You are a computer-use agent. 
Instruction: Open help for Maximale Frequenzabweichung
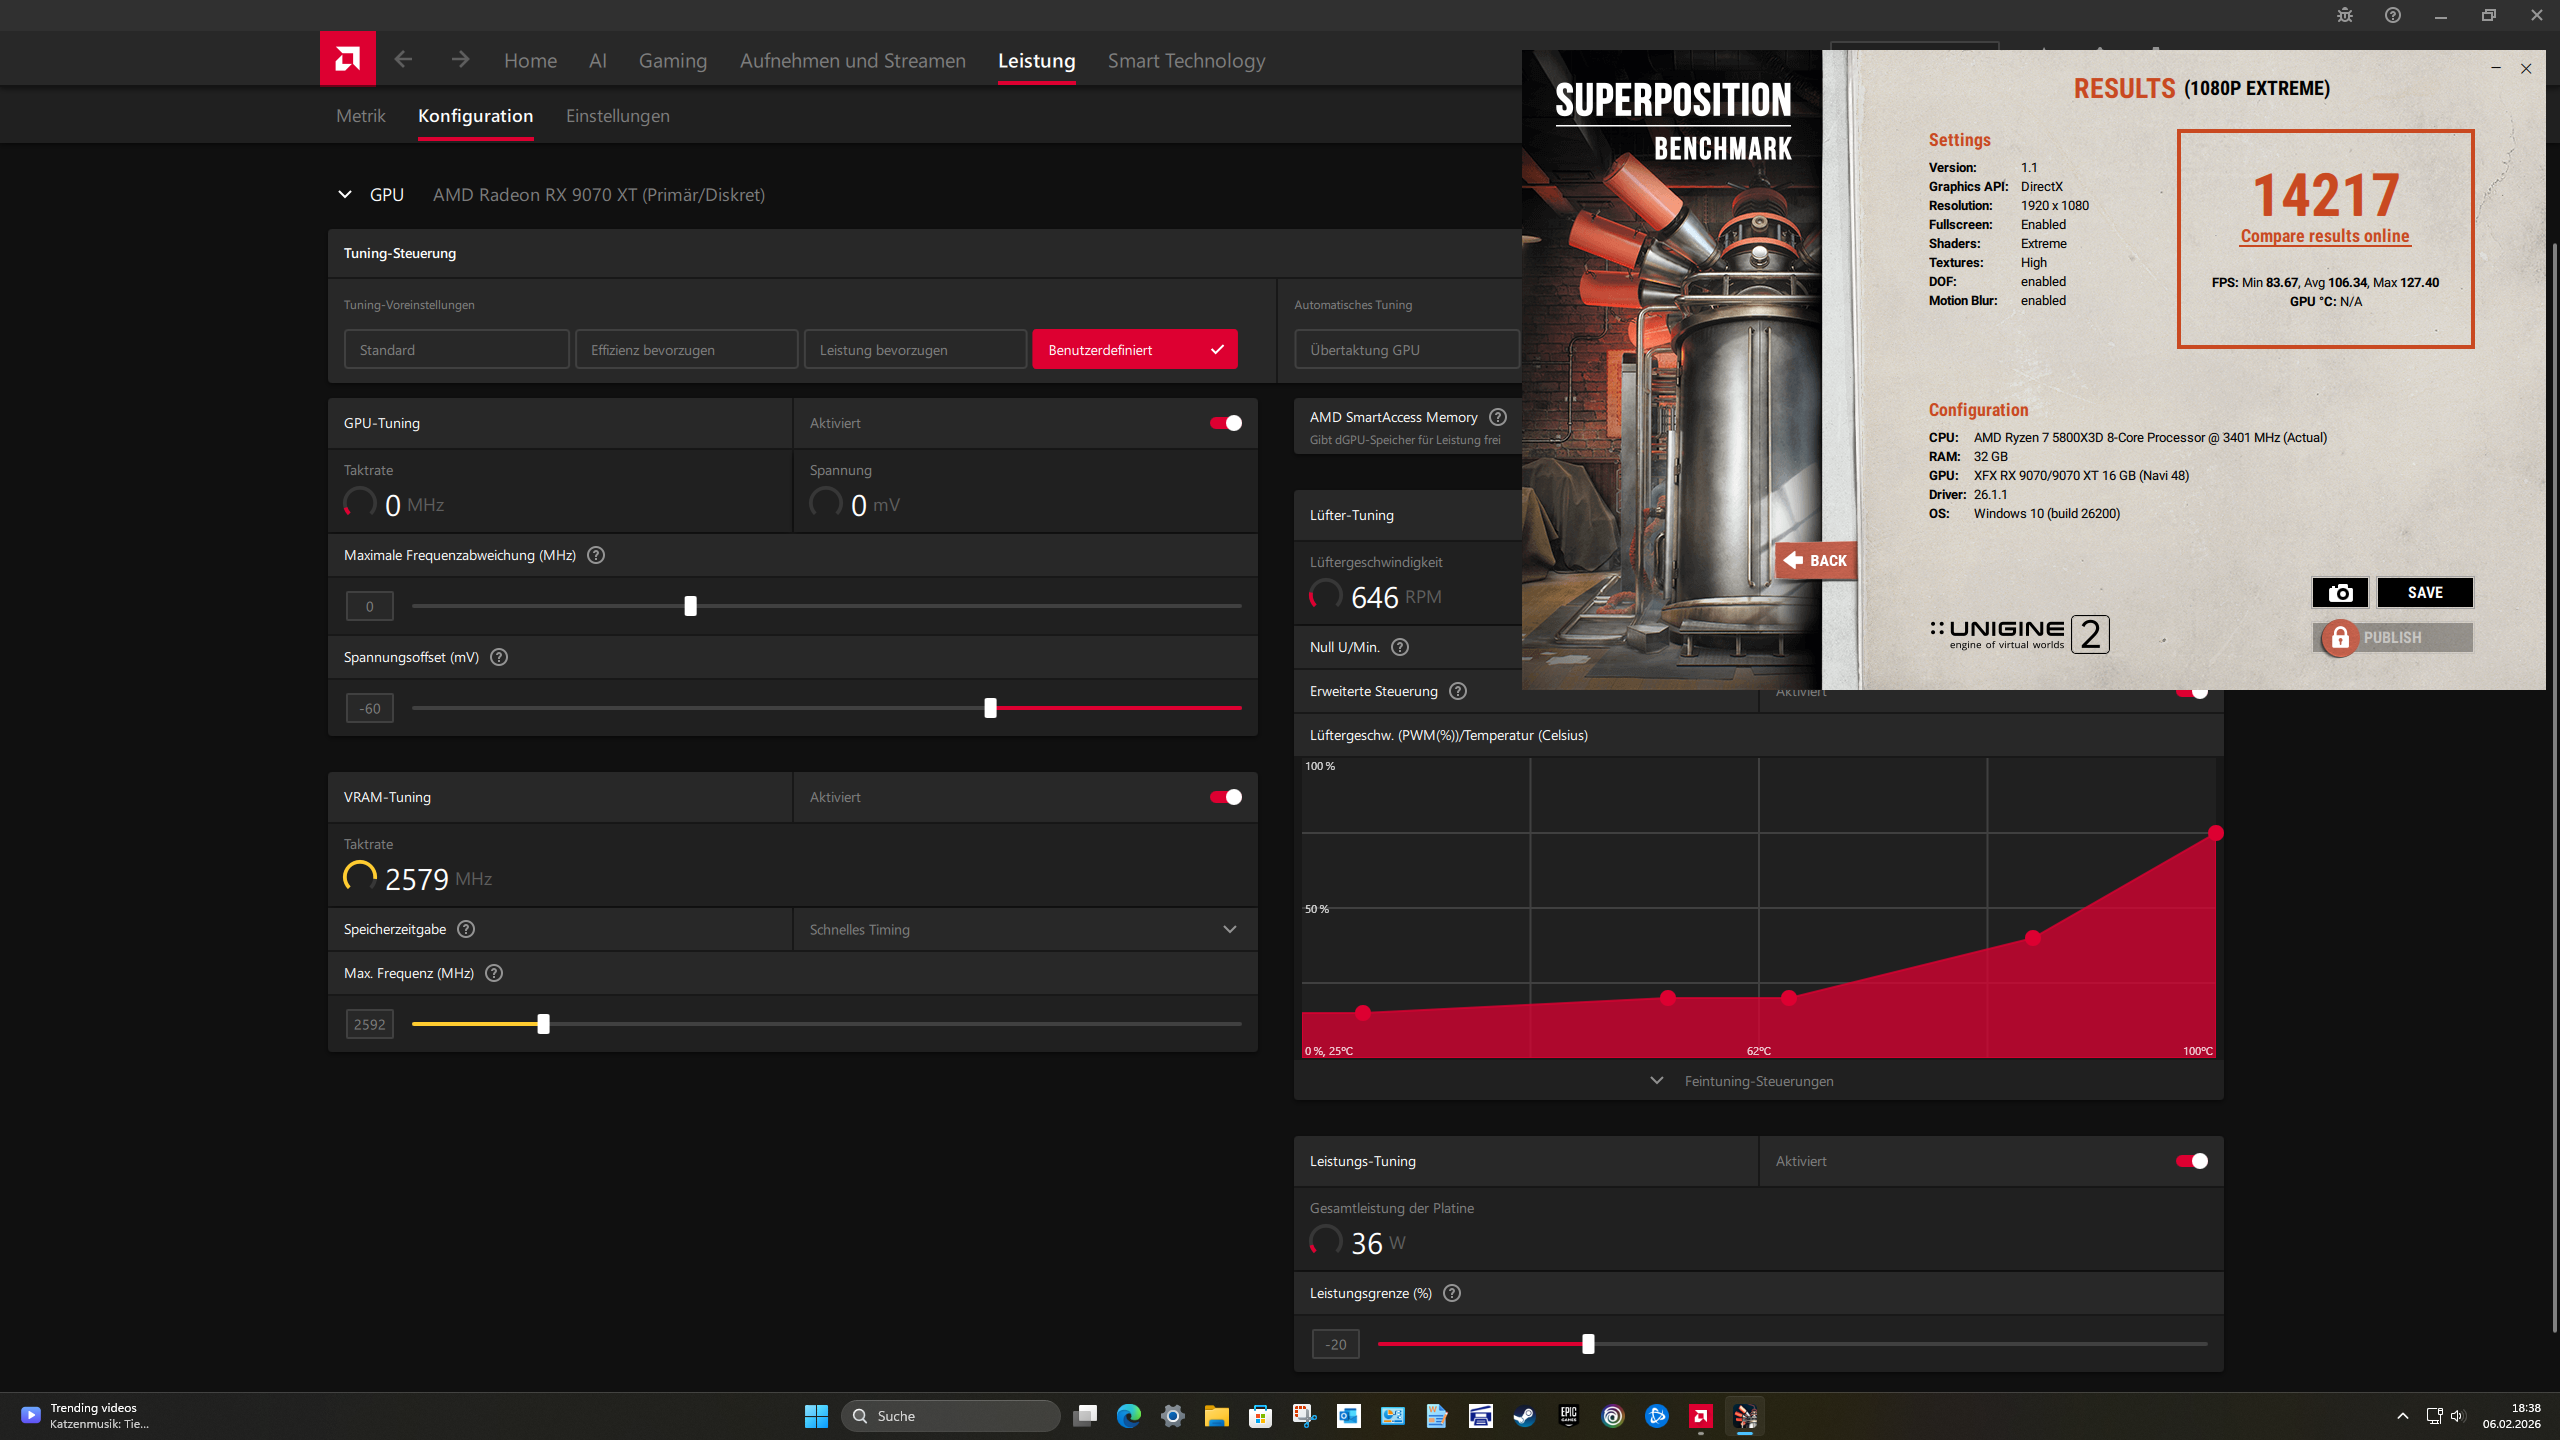point(596,555)
